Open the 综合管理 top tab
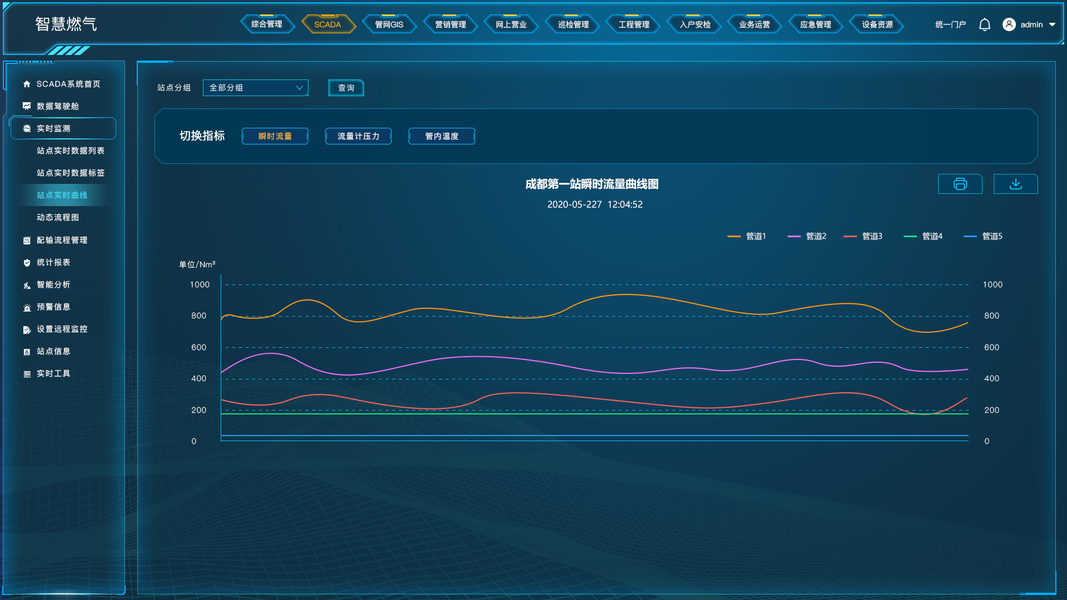 [267, 24]
